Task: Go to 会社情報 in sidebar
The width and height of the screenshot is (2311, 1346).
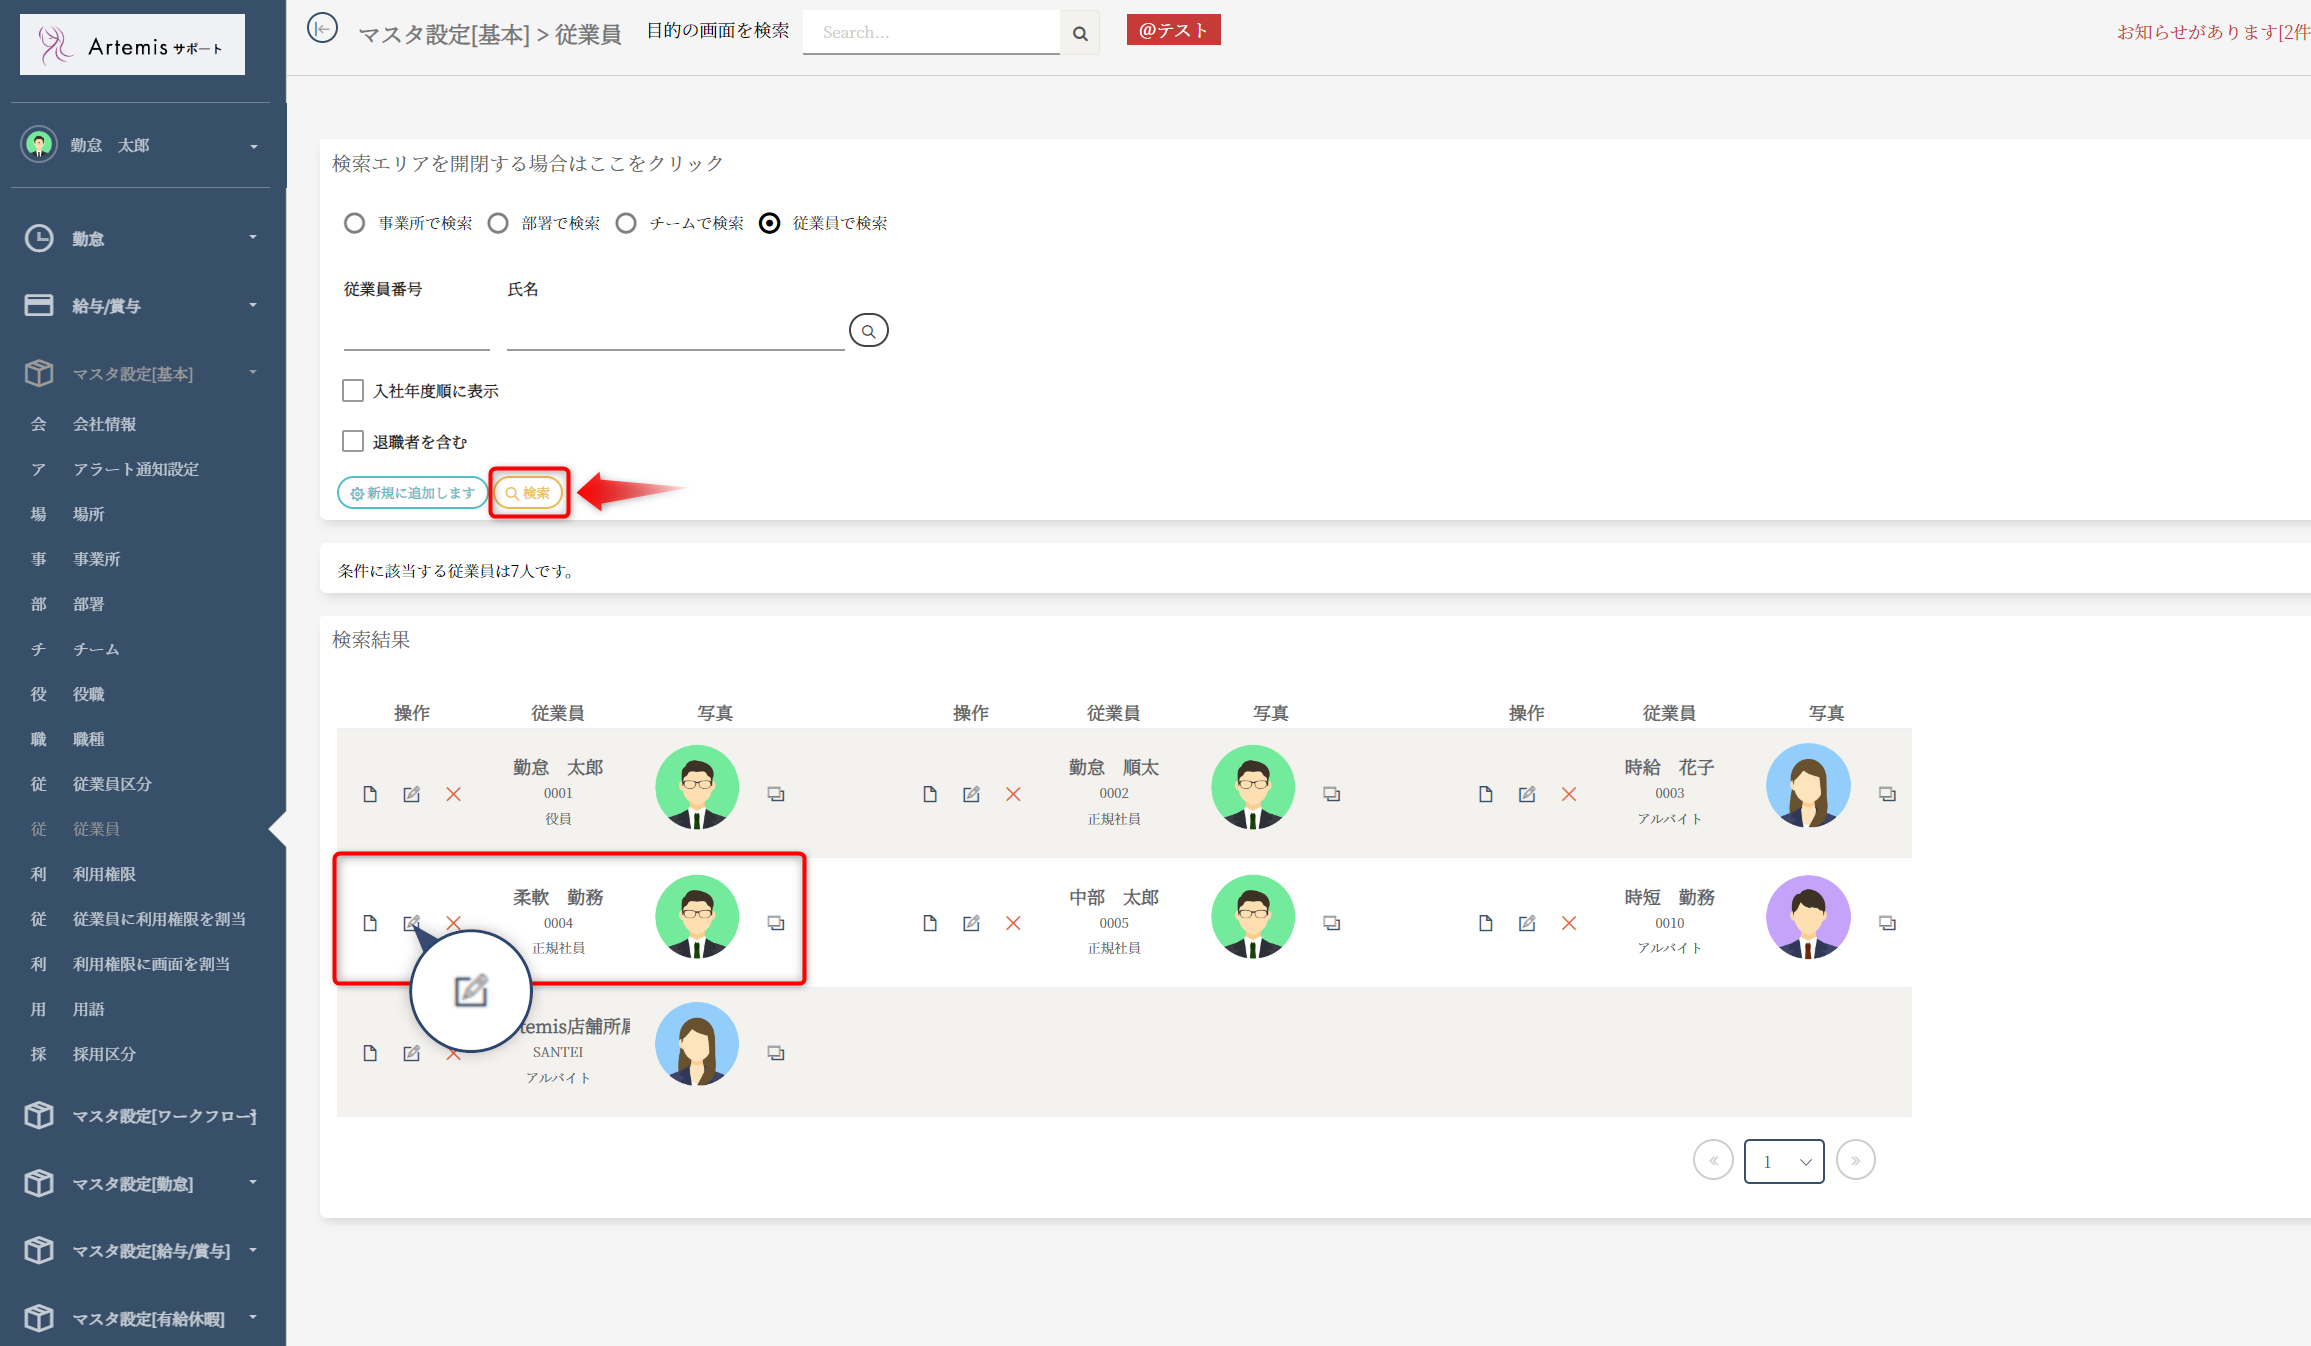Action: point(104,424)
